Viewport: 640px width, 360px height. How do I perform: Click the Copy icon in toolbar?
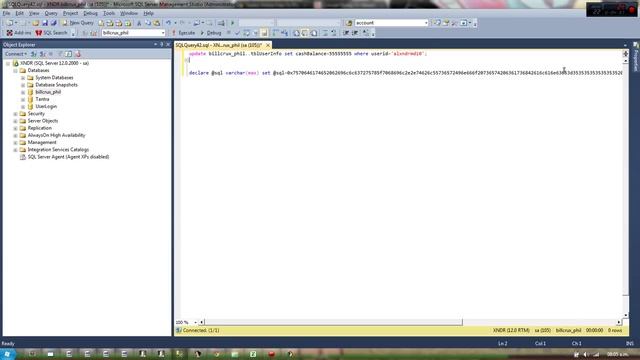(x=148, y=23)
